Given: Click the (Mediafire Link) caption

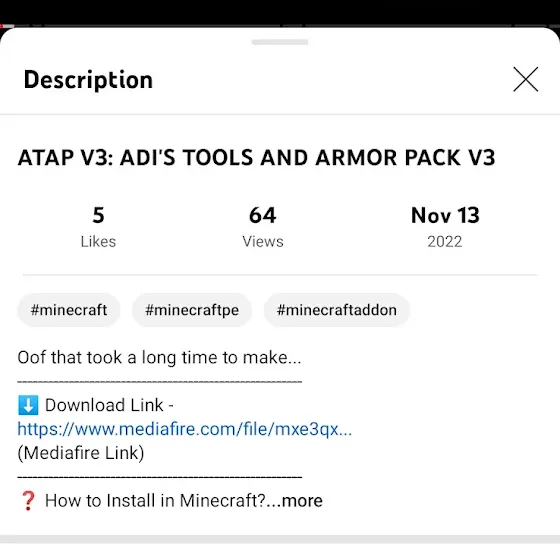Looking at the screenshot, I should pyautogui.click(x=81, y=453).
